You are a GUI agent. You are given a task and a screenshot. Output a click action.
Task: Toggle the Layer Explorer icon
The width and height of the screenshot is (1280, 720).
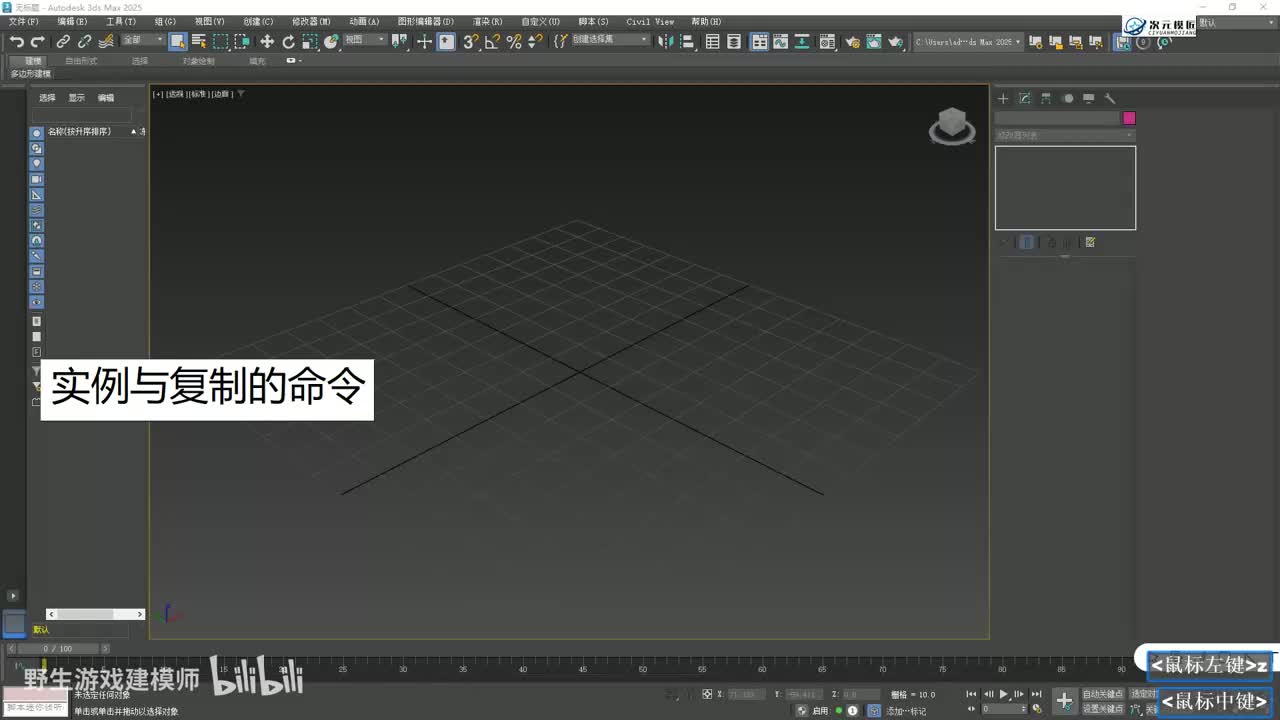pos(734,41)
